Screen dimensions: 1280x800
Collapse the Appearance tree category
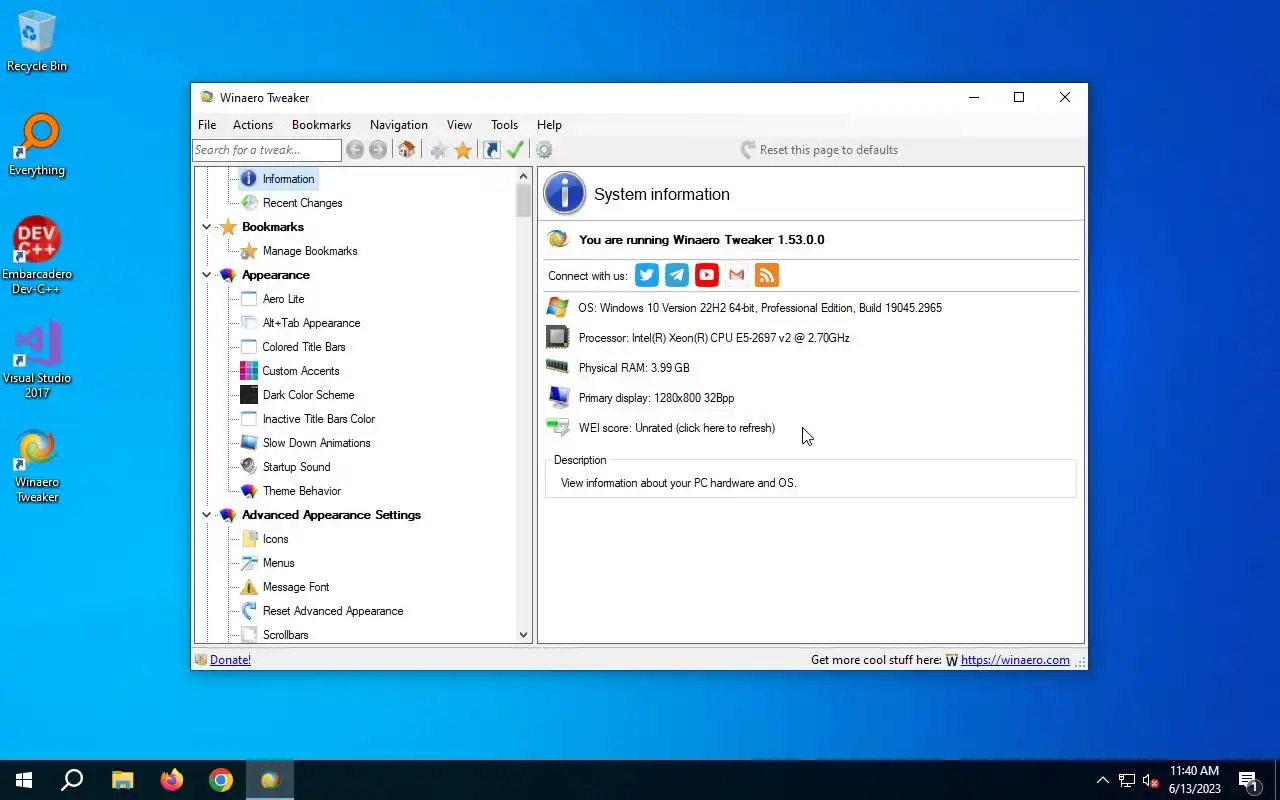[x=207, y=275]
